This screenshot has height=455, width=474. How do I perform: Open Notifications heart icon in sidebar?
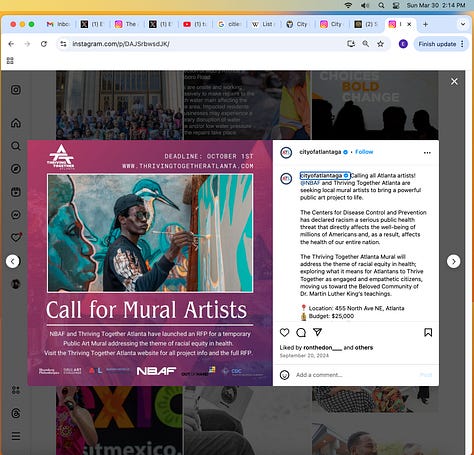click(16, 237)
